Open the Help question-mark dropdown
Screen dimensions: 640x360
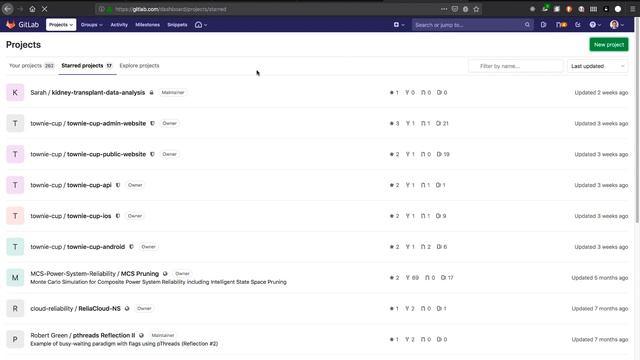click(595, 25)
